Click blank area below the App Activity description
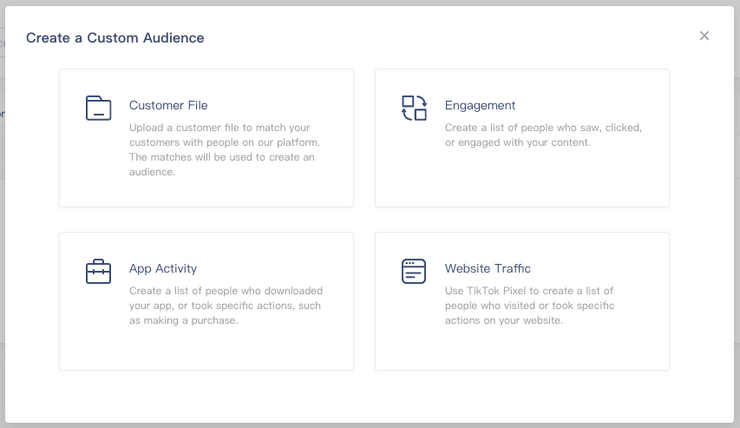The image size is (740, 428). coord(206,349)
